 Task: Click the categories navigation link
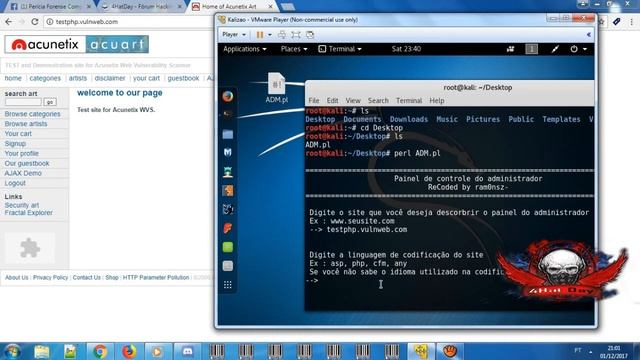click(45, 78)
